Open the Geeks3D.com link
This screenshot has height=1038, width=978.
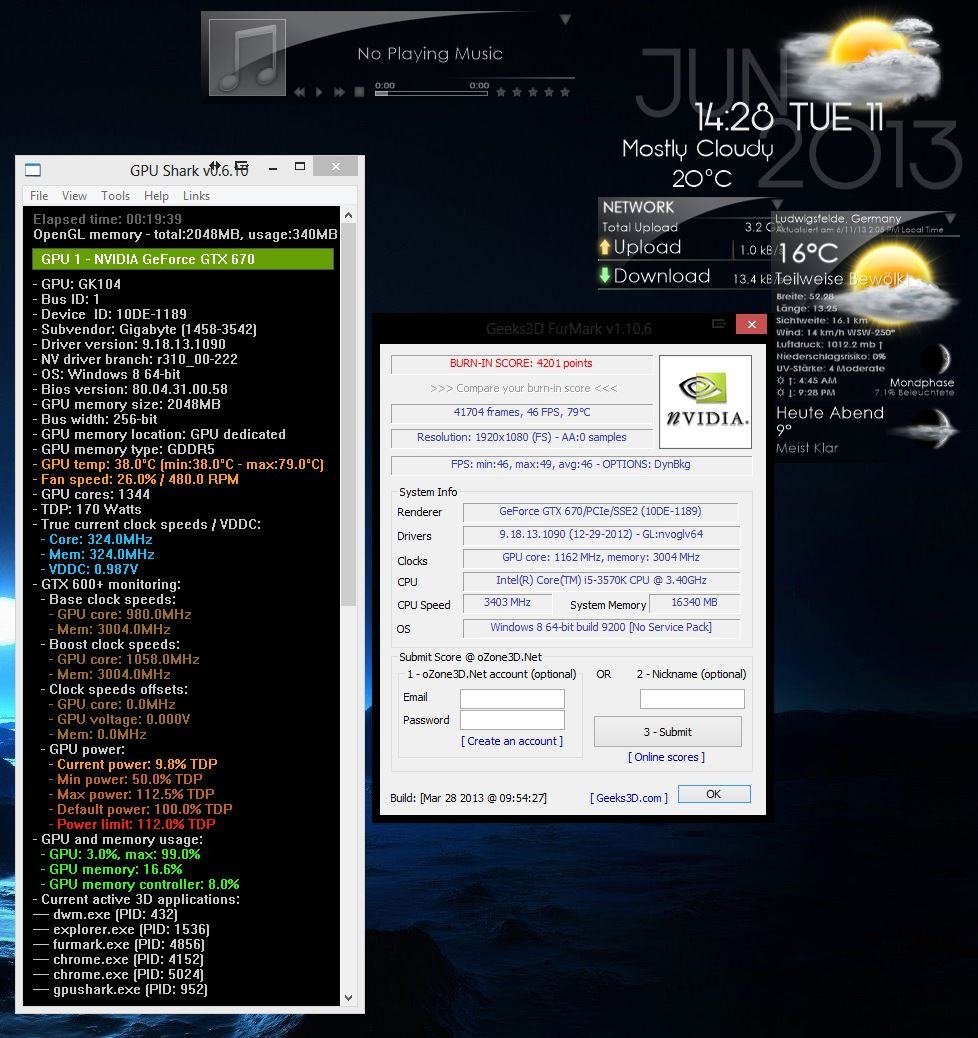(x=629, y=798)
